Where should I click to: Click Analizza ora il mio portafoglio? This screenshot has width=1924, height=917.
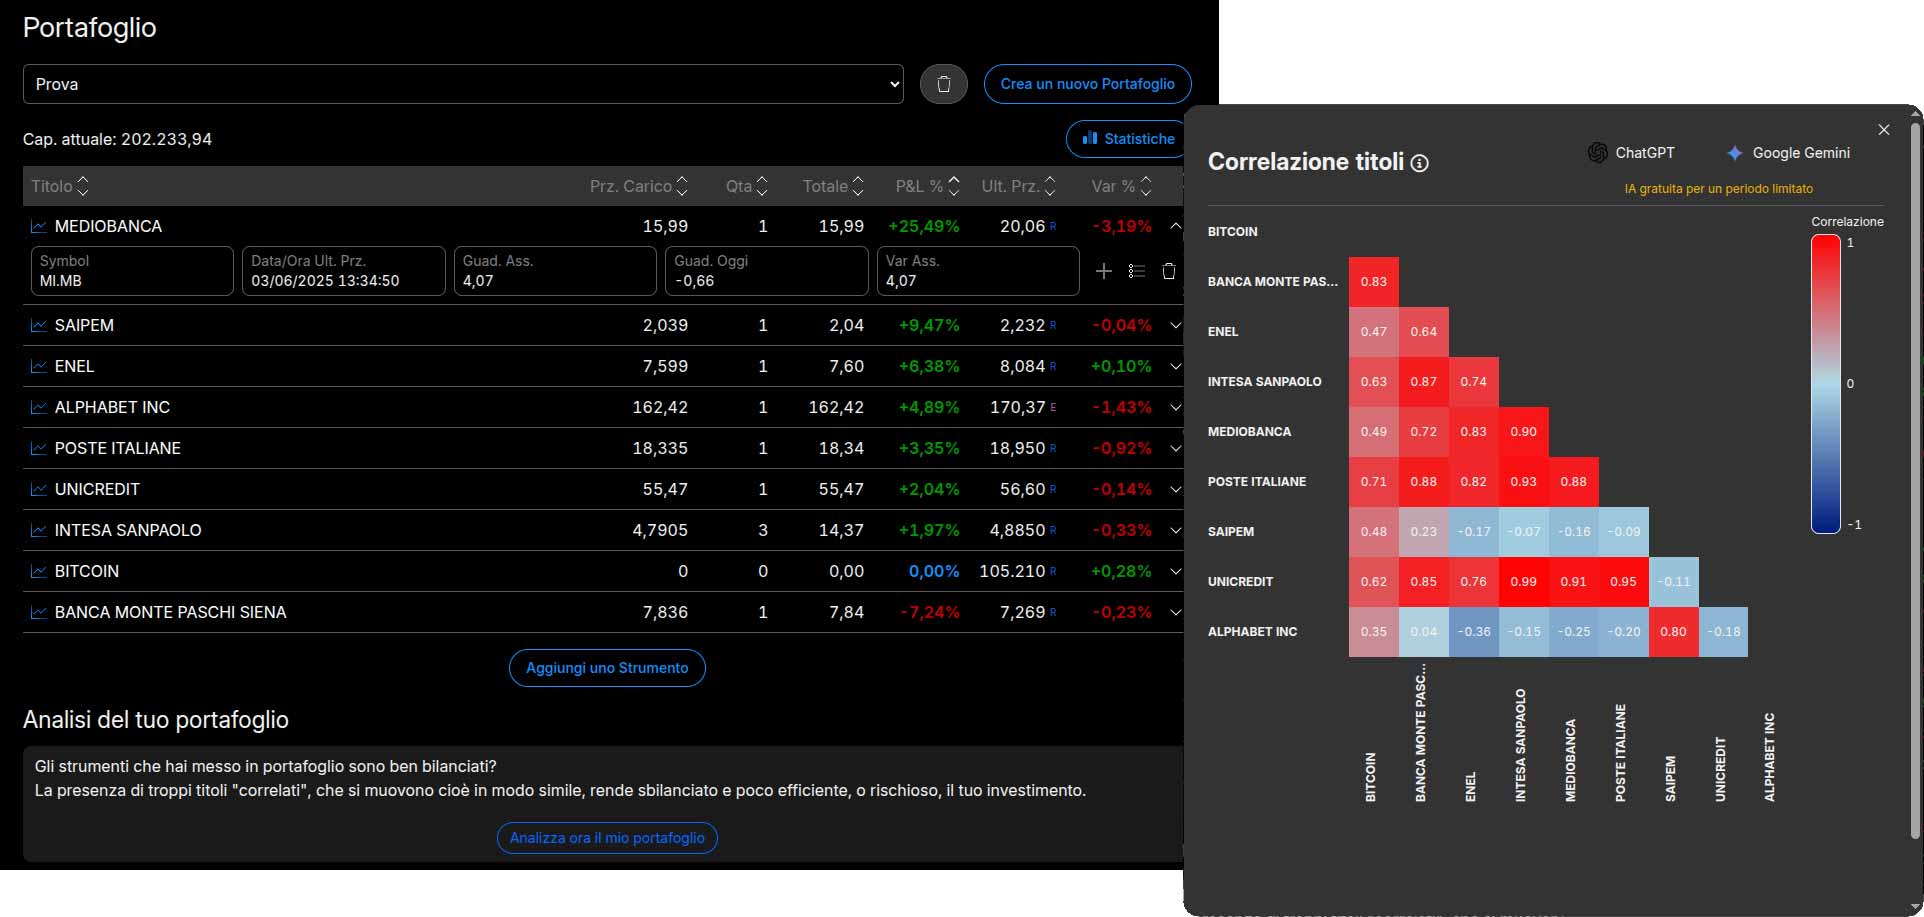607,838
